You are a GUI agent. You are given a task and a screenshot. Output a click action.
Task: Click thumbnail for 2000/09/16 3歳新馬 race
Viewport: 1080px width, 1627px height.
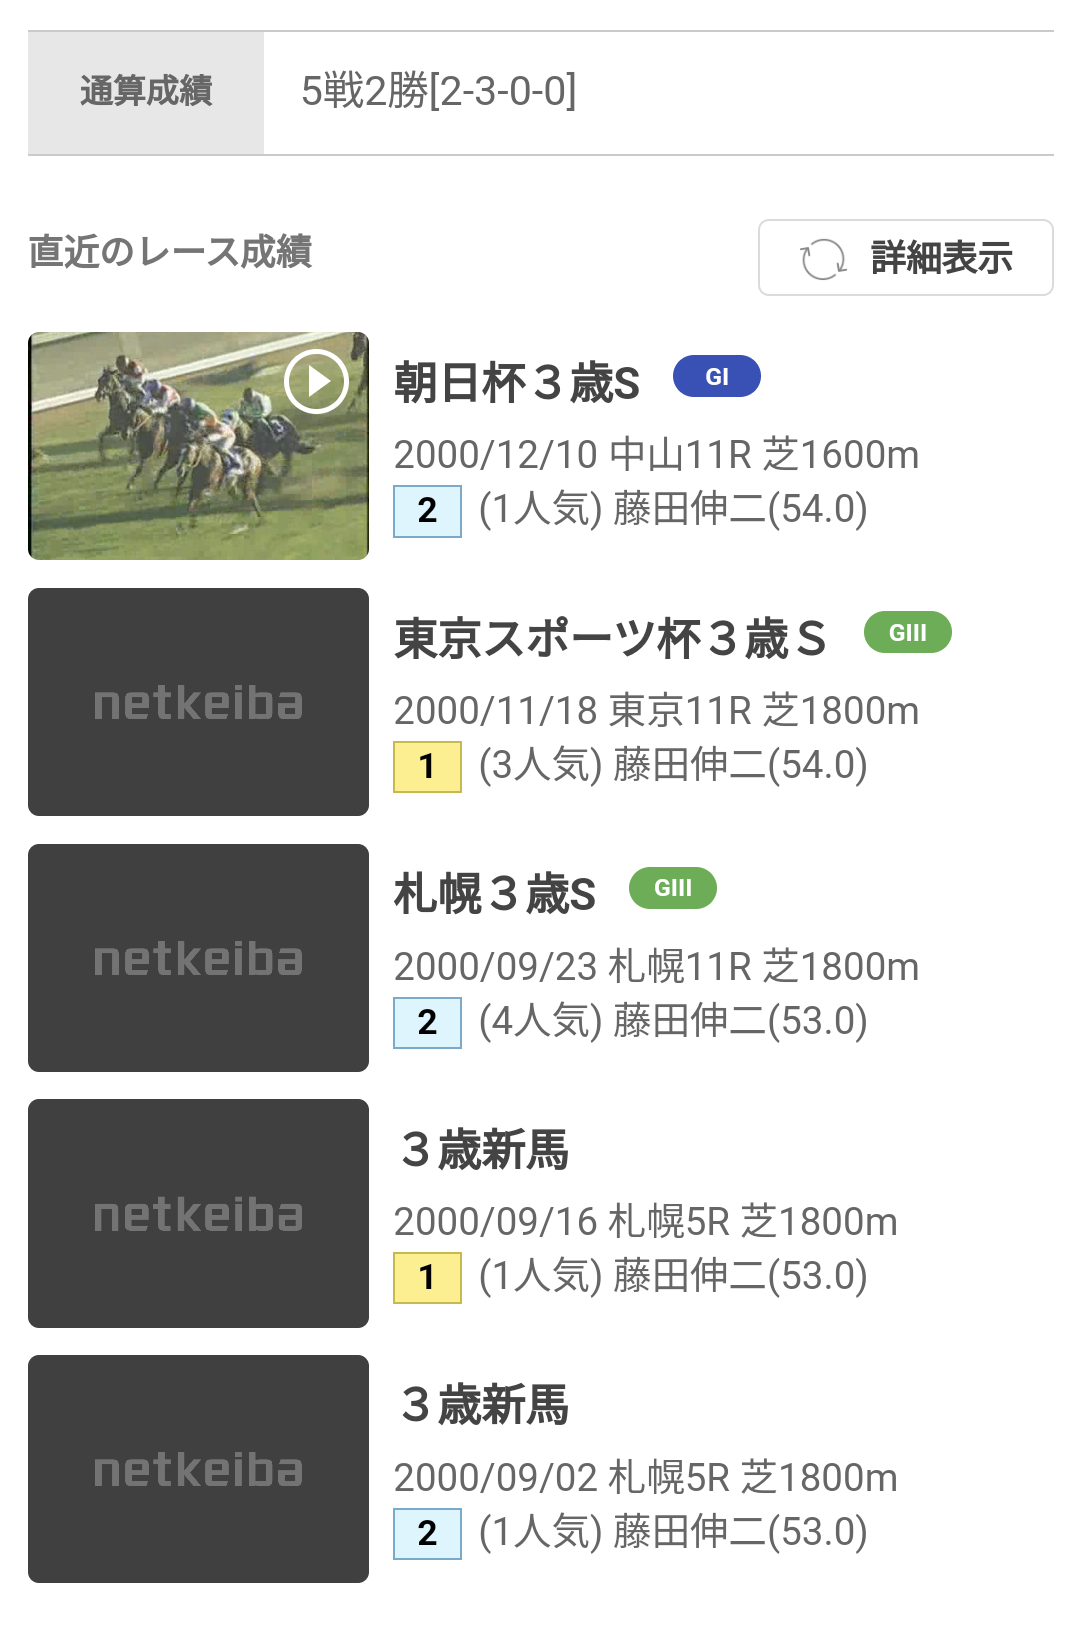pos(198,1214)
